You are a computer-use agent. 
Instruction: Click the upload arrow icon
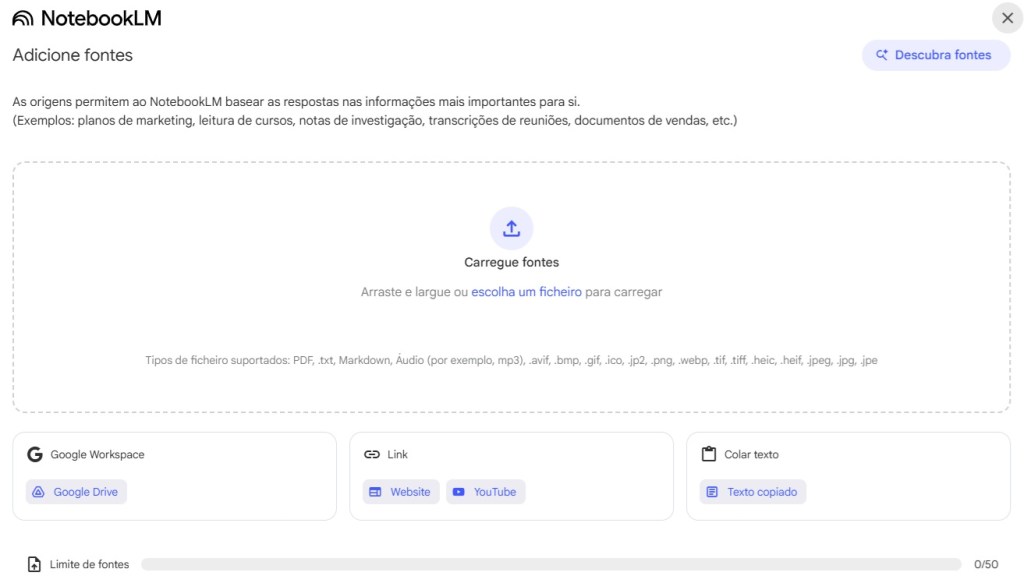(x=511, y=228)
